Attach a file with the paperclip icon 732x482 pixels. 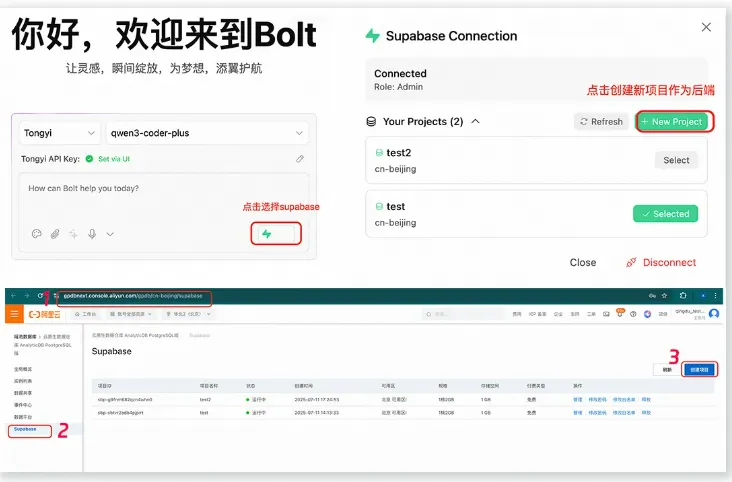tap(55, 234)
